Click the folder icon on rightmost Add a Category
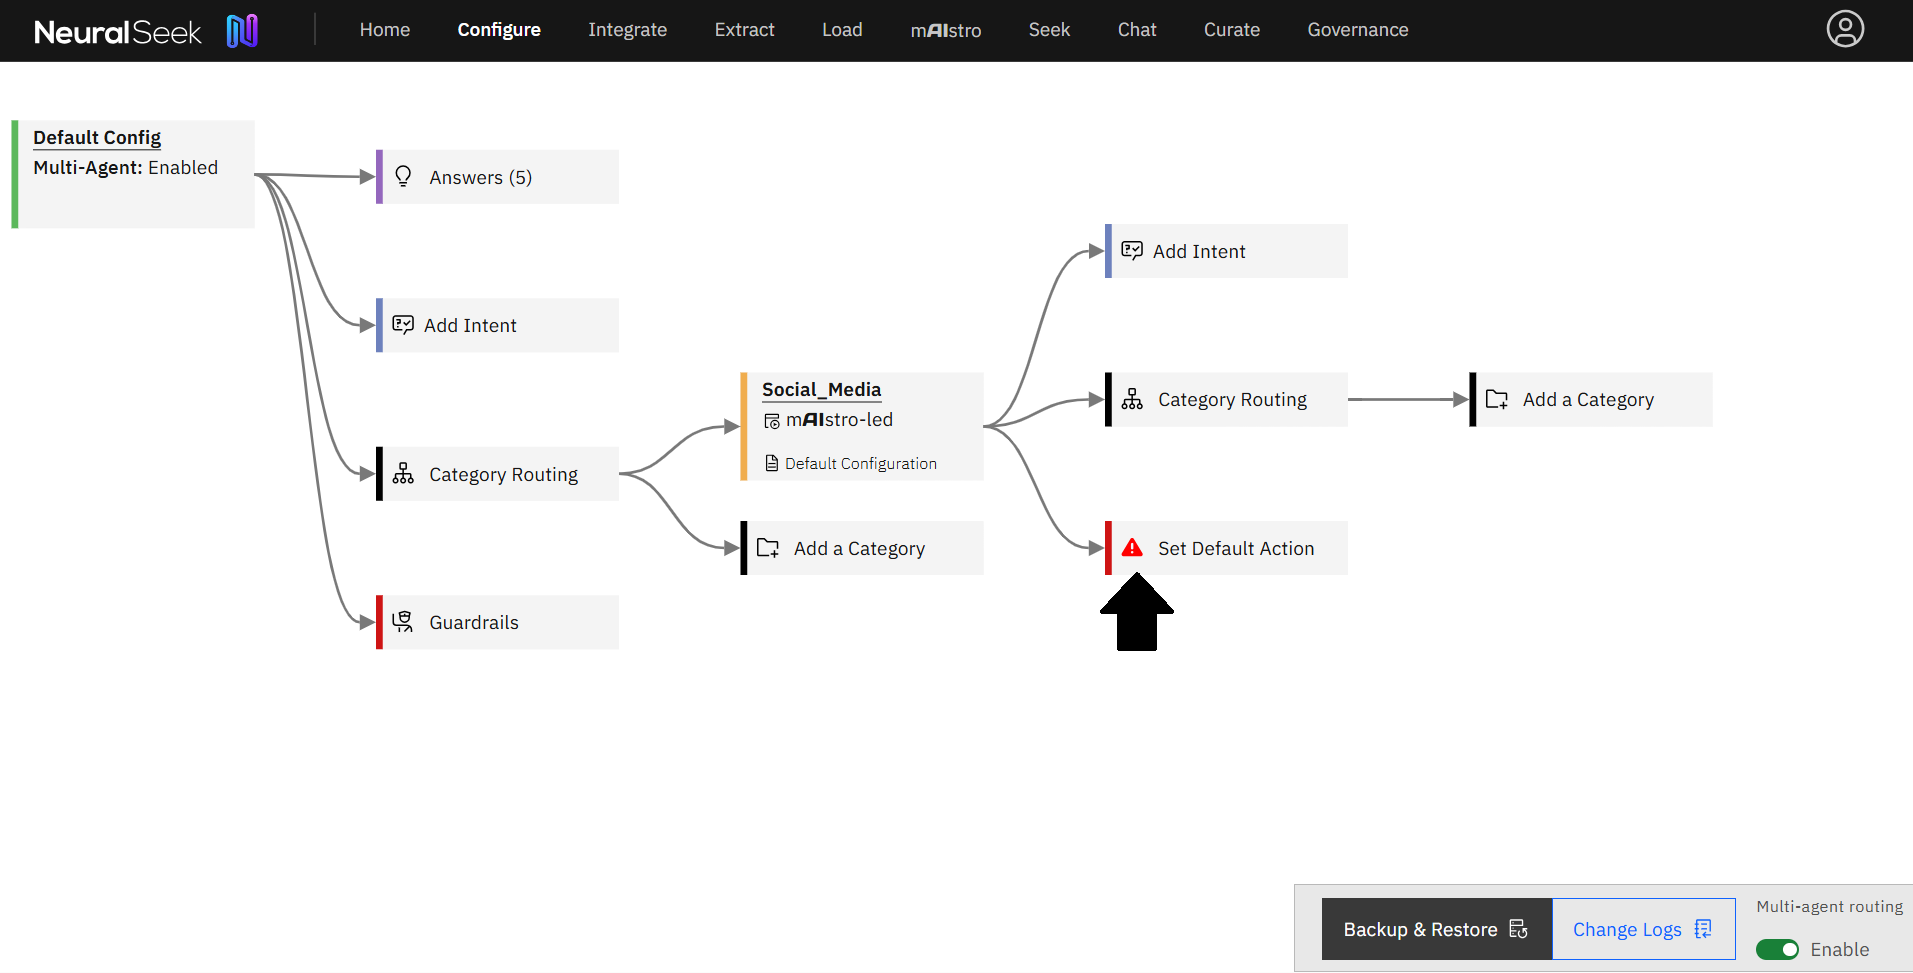The image size is (1913, 973). click(1496, 400)
